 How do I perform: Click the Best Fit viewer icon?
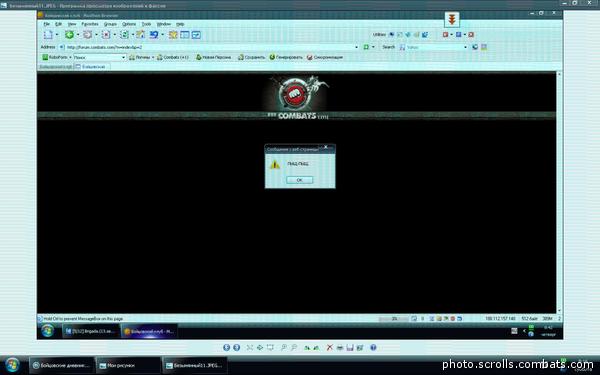tap(250, 347)
